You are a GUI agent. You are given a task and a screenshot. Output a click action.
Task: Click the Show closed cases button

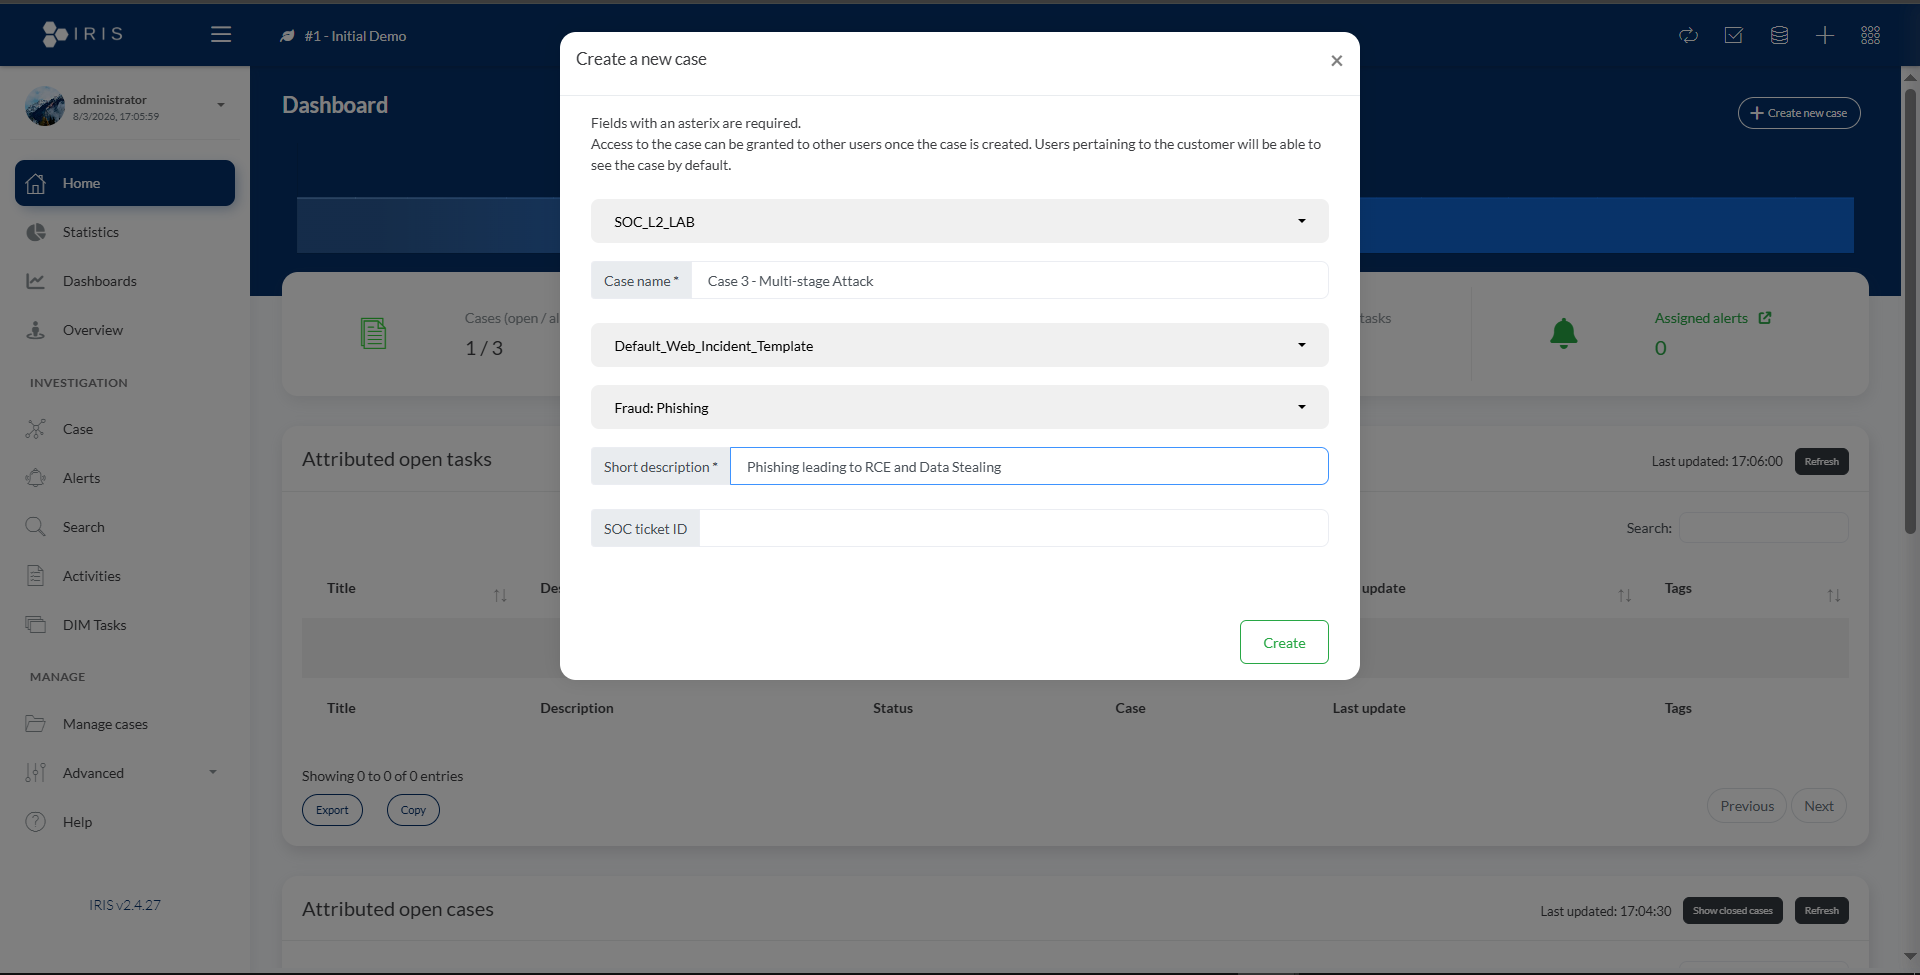[x=1732, y=911]
